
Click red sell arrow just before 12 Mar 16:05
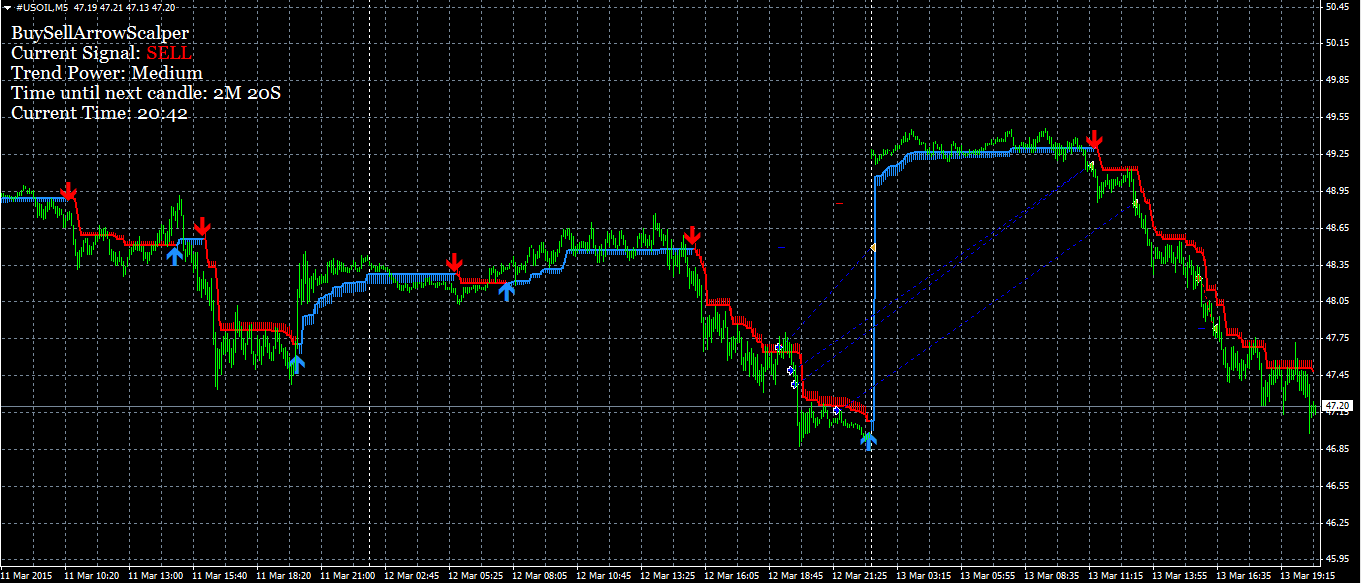tap(691, 236)
